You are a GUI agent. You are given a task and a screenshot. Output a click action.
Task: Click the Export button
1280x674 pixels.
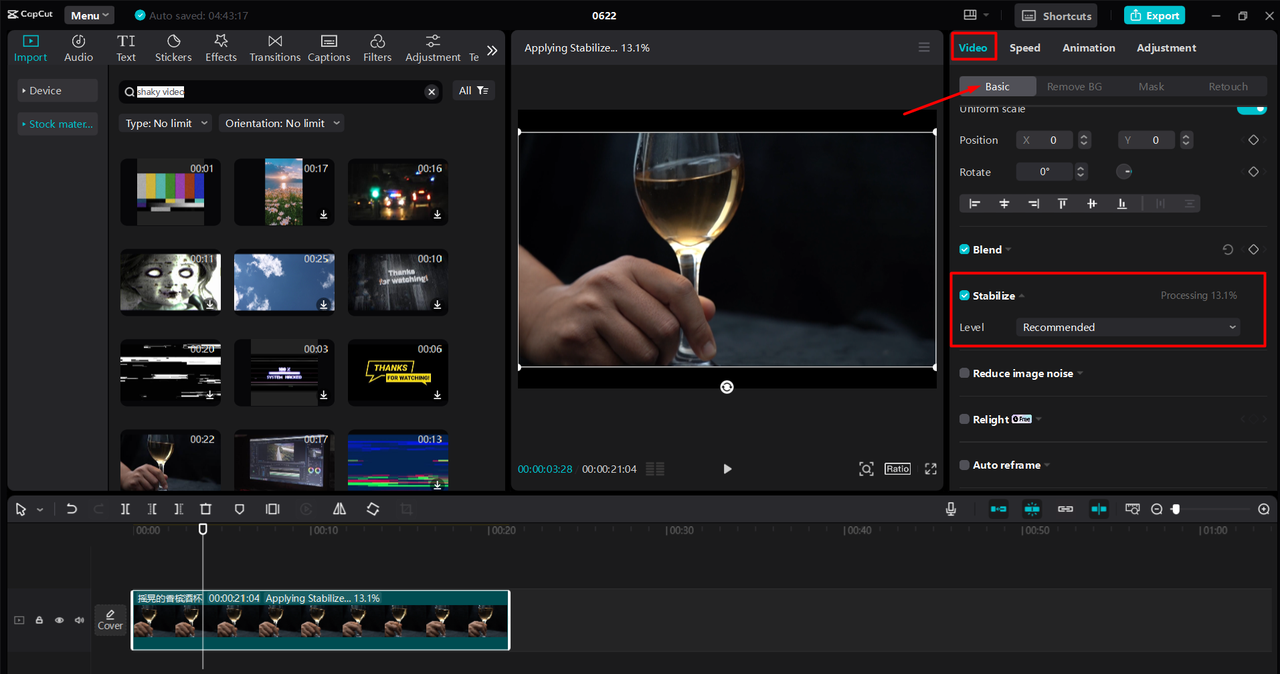[1154, 15]
